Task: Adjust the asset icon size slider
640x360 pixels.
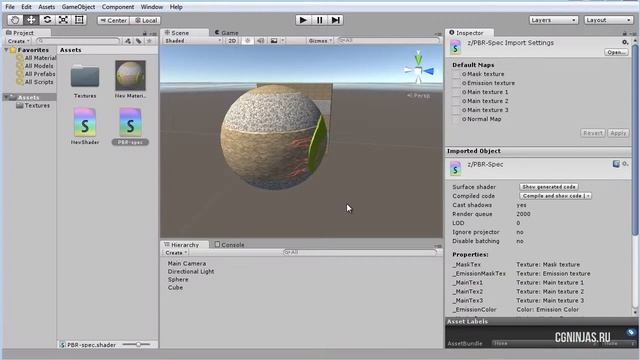Action: click(138, 345)
